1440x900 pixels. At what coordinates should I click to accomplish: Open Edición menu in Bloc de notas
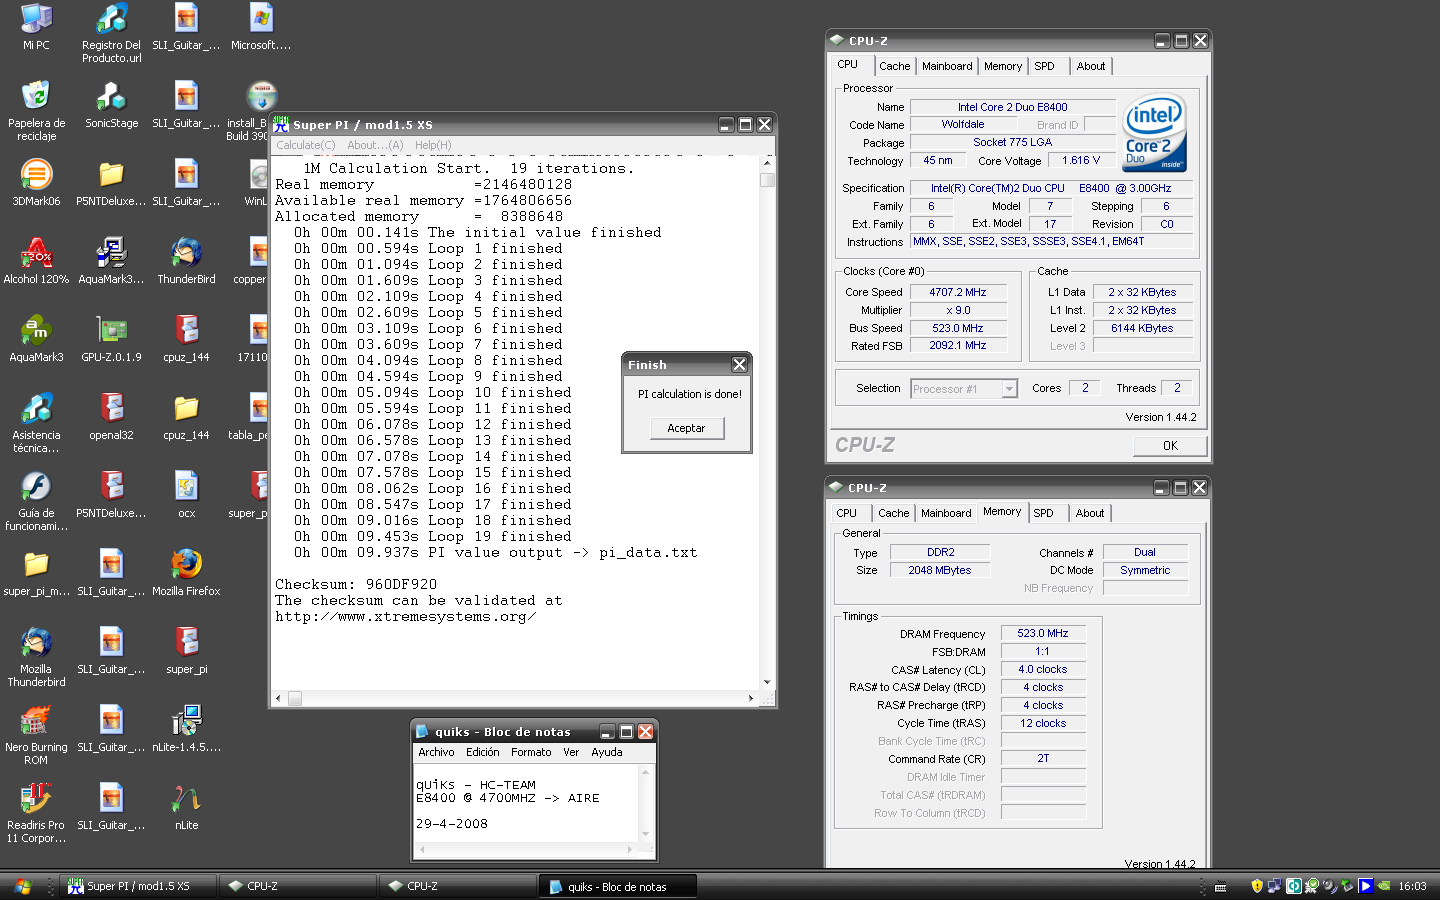coord(482,752)
